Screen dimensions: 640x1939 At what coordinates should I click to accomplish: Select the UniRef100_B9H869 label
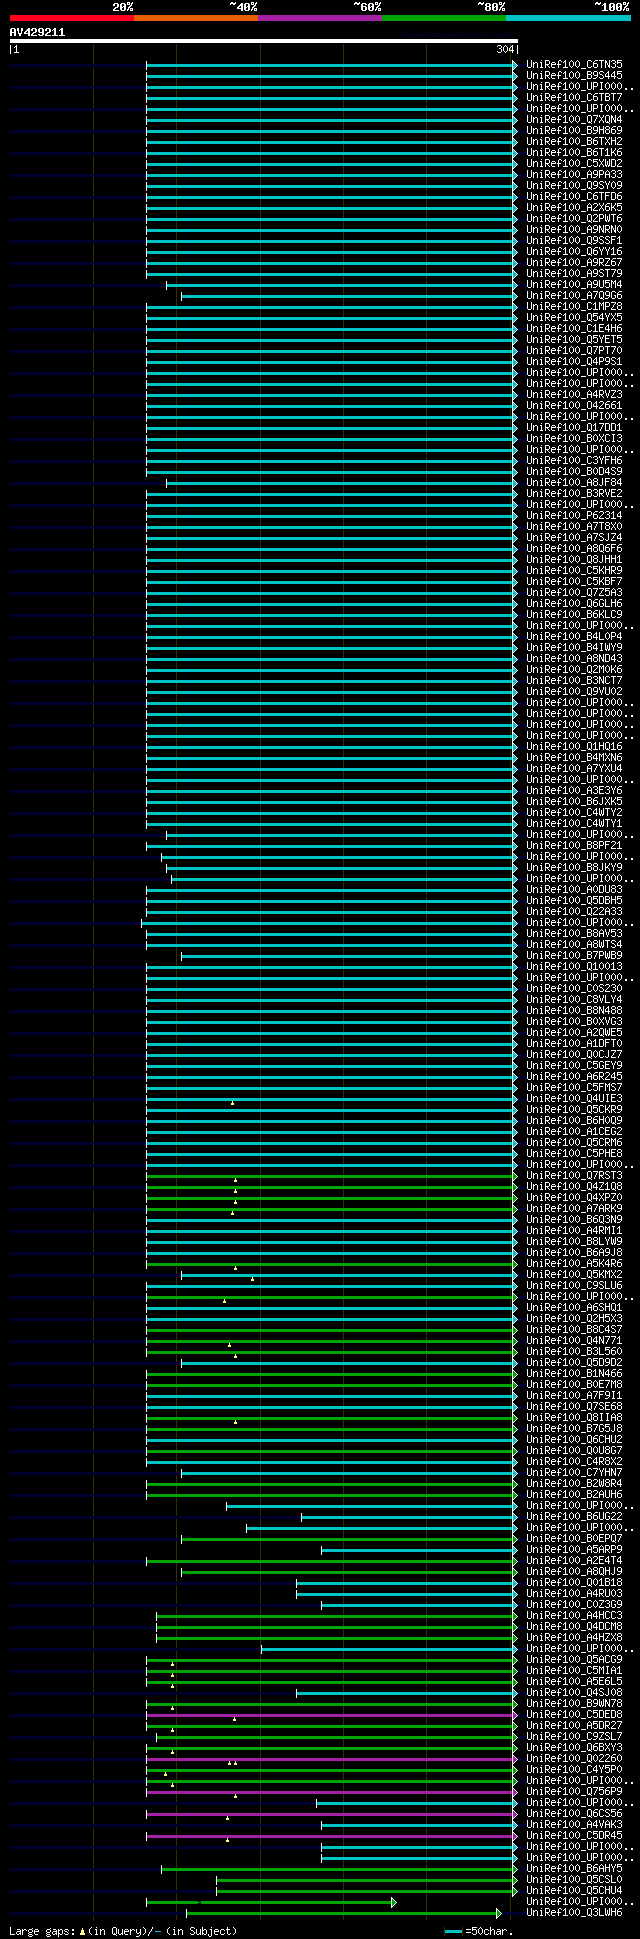[x=574, y=130]
